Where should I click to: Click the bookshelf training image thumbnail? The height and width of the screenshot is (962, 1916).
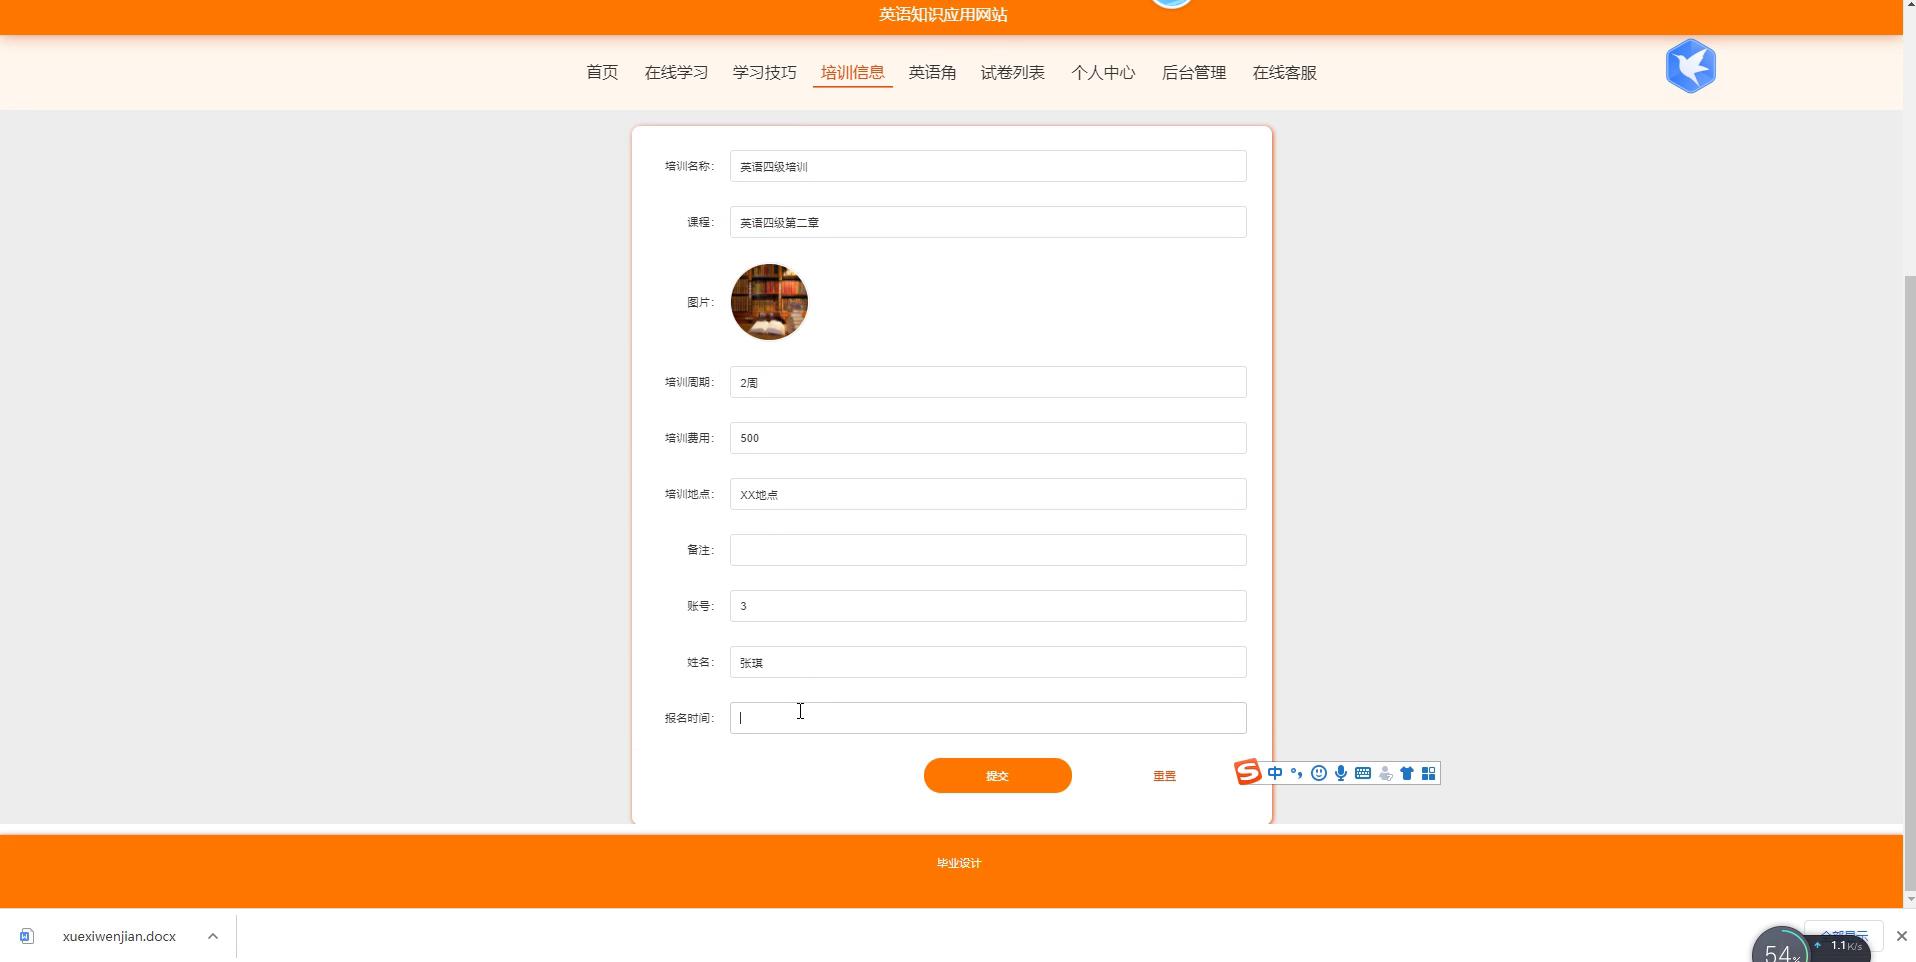(769, 302)
